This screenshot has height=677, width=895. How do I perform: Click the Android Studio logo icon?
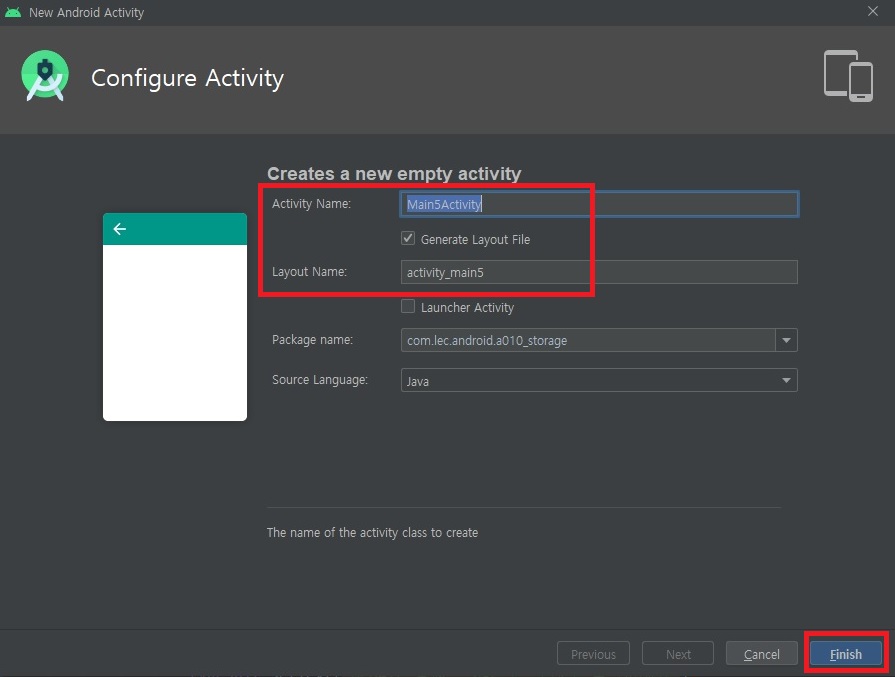click(x=45, y=76)
